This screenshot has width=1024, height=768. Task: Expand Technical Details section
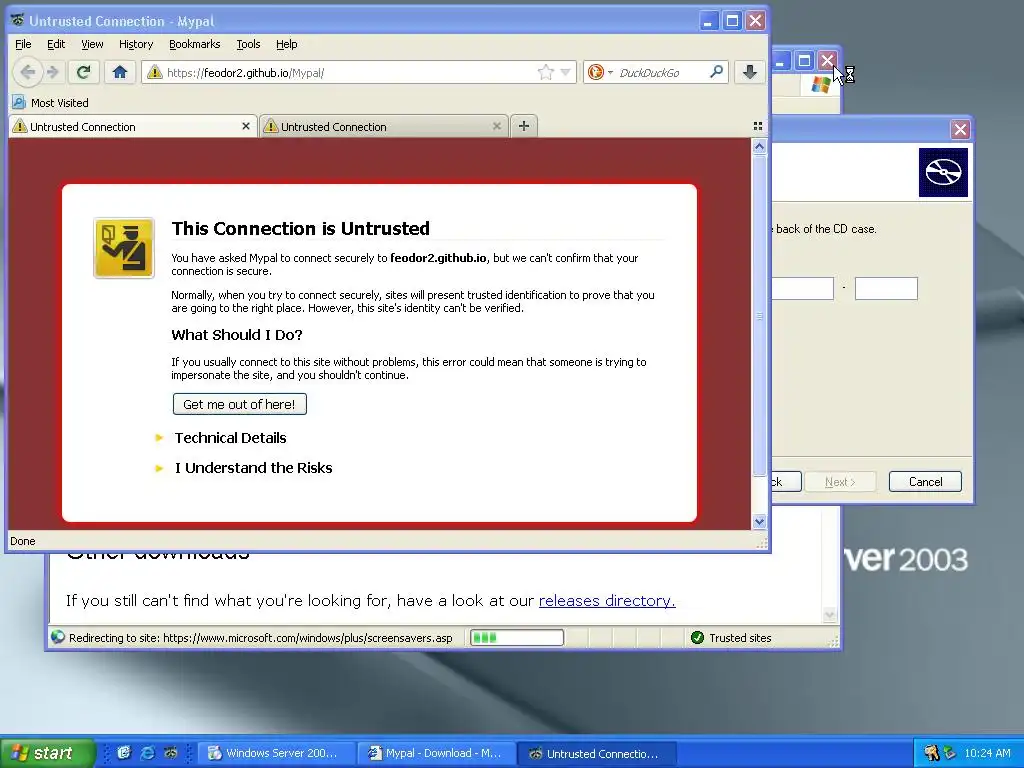point(230,438)
